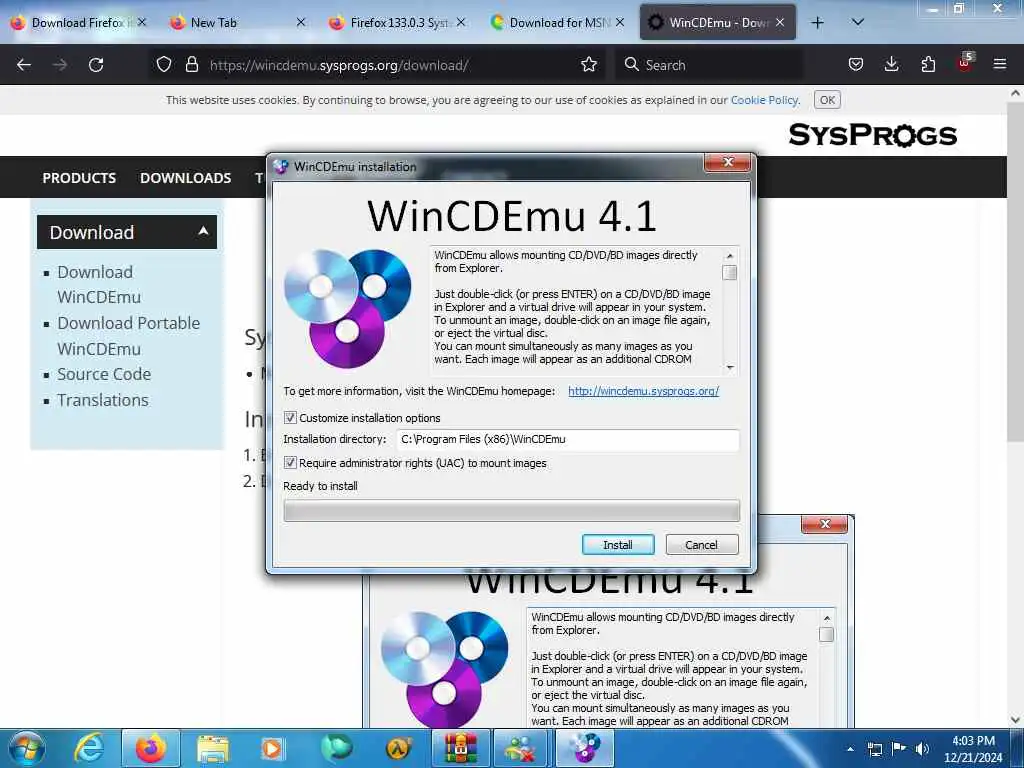The height and width of the screenshot is (768, 1024).
Task: Open the wincdemu.sysprogs.org homepage link
Action: tap(643, 391)
